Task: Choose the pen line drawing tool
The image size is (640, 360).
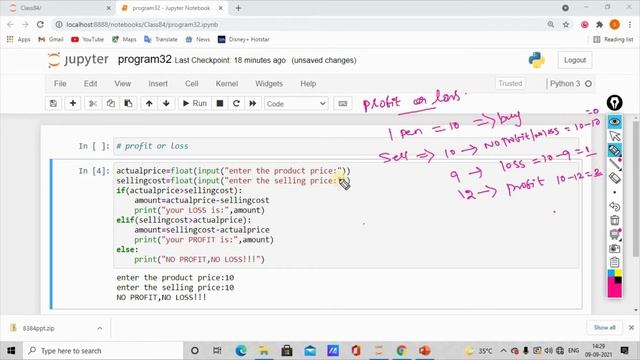Action: [614, 164]
